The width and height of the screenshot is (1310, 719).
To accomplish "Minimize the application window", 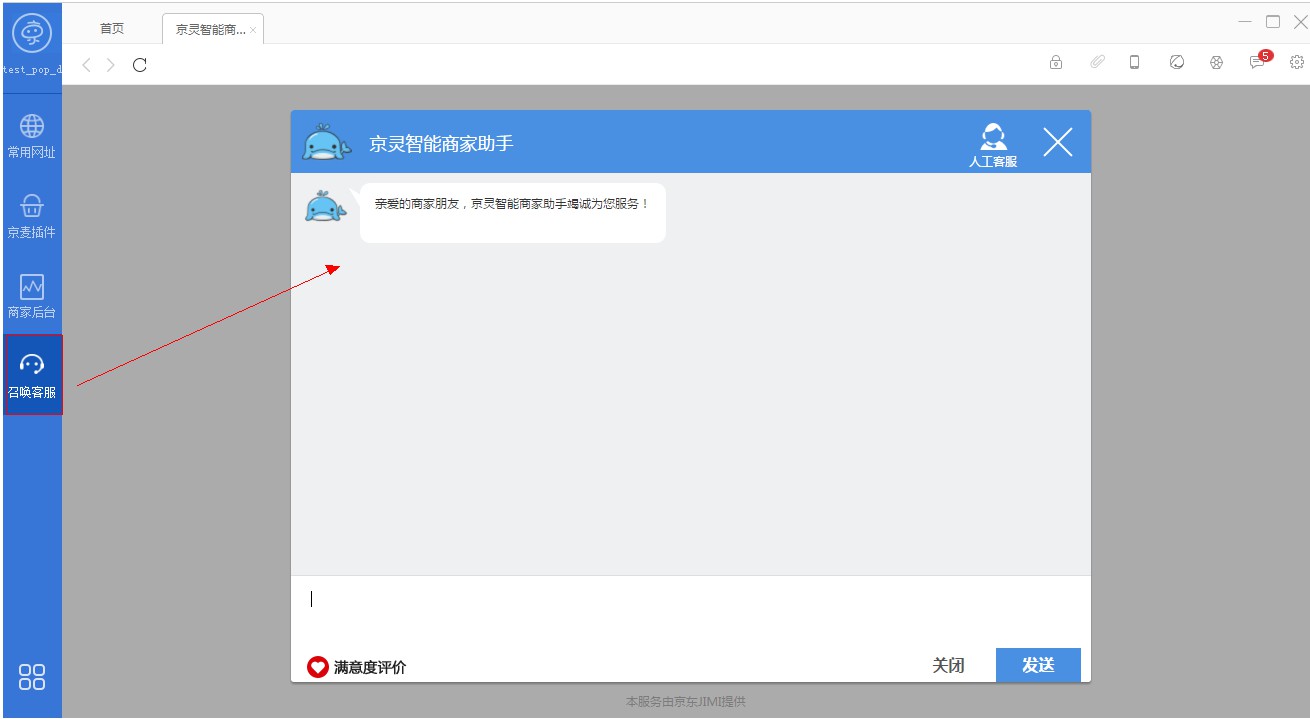I will pyautogui.click(x=1245, y=21).
